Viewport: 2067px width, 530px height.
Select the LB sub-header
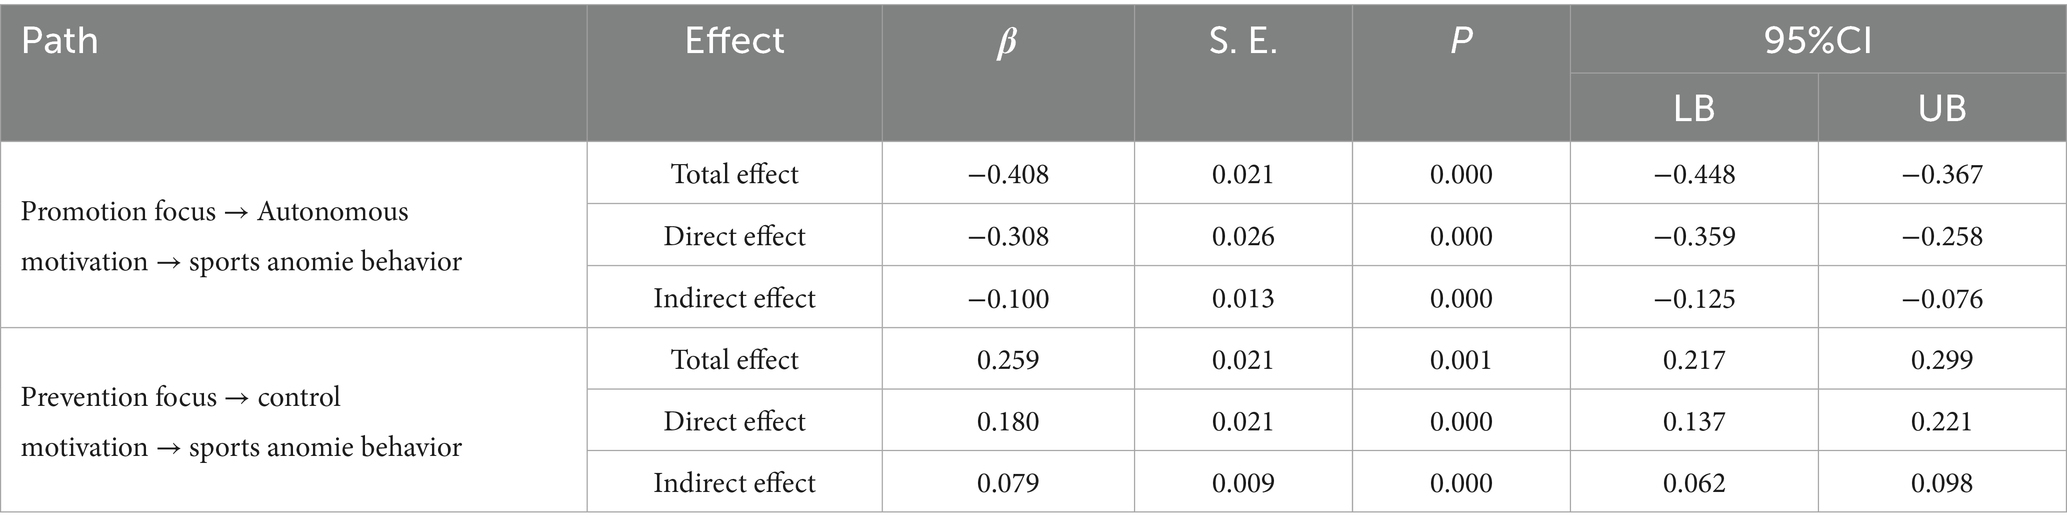click(x=1694, y=108)
